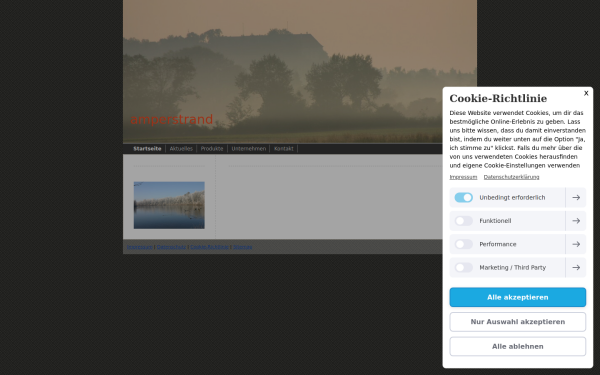This screenshot has width=600, height=375.
Task: Open Datenschutzerklärung link in cookie dialog
Action: click(x=511, y=177)
